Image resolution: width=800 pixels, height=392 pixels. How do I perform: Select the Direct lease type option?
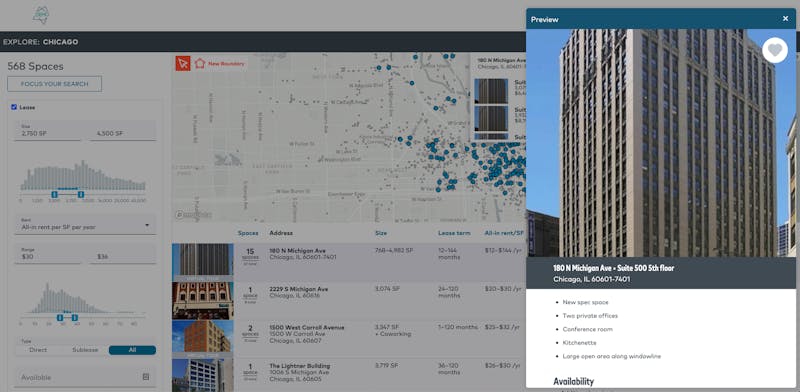click(38, 350)
